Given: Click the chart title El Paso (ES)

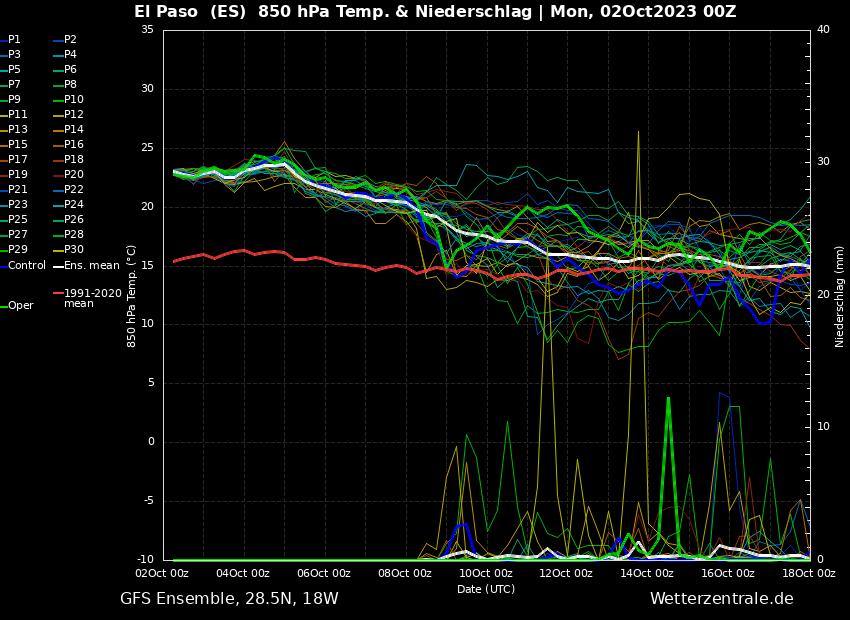Looking at the screenshot, I should (x=191, y=12).
